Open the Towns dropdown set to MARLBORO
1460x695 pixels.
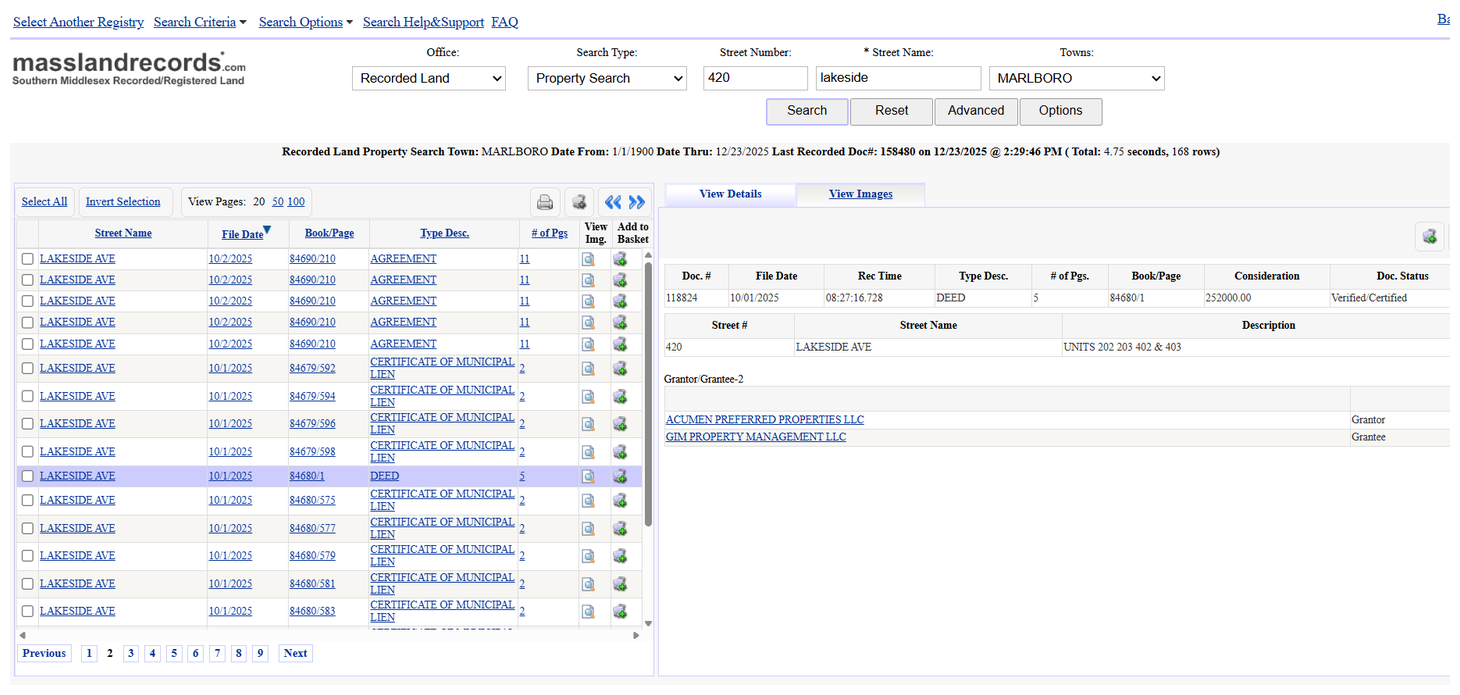pos(1077,78)
